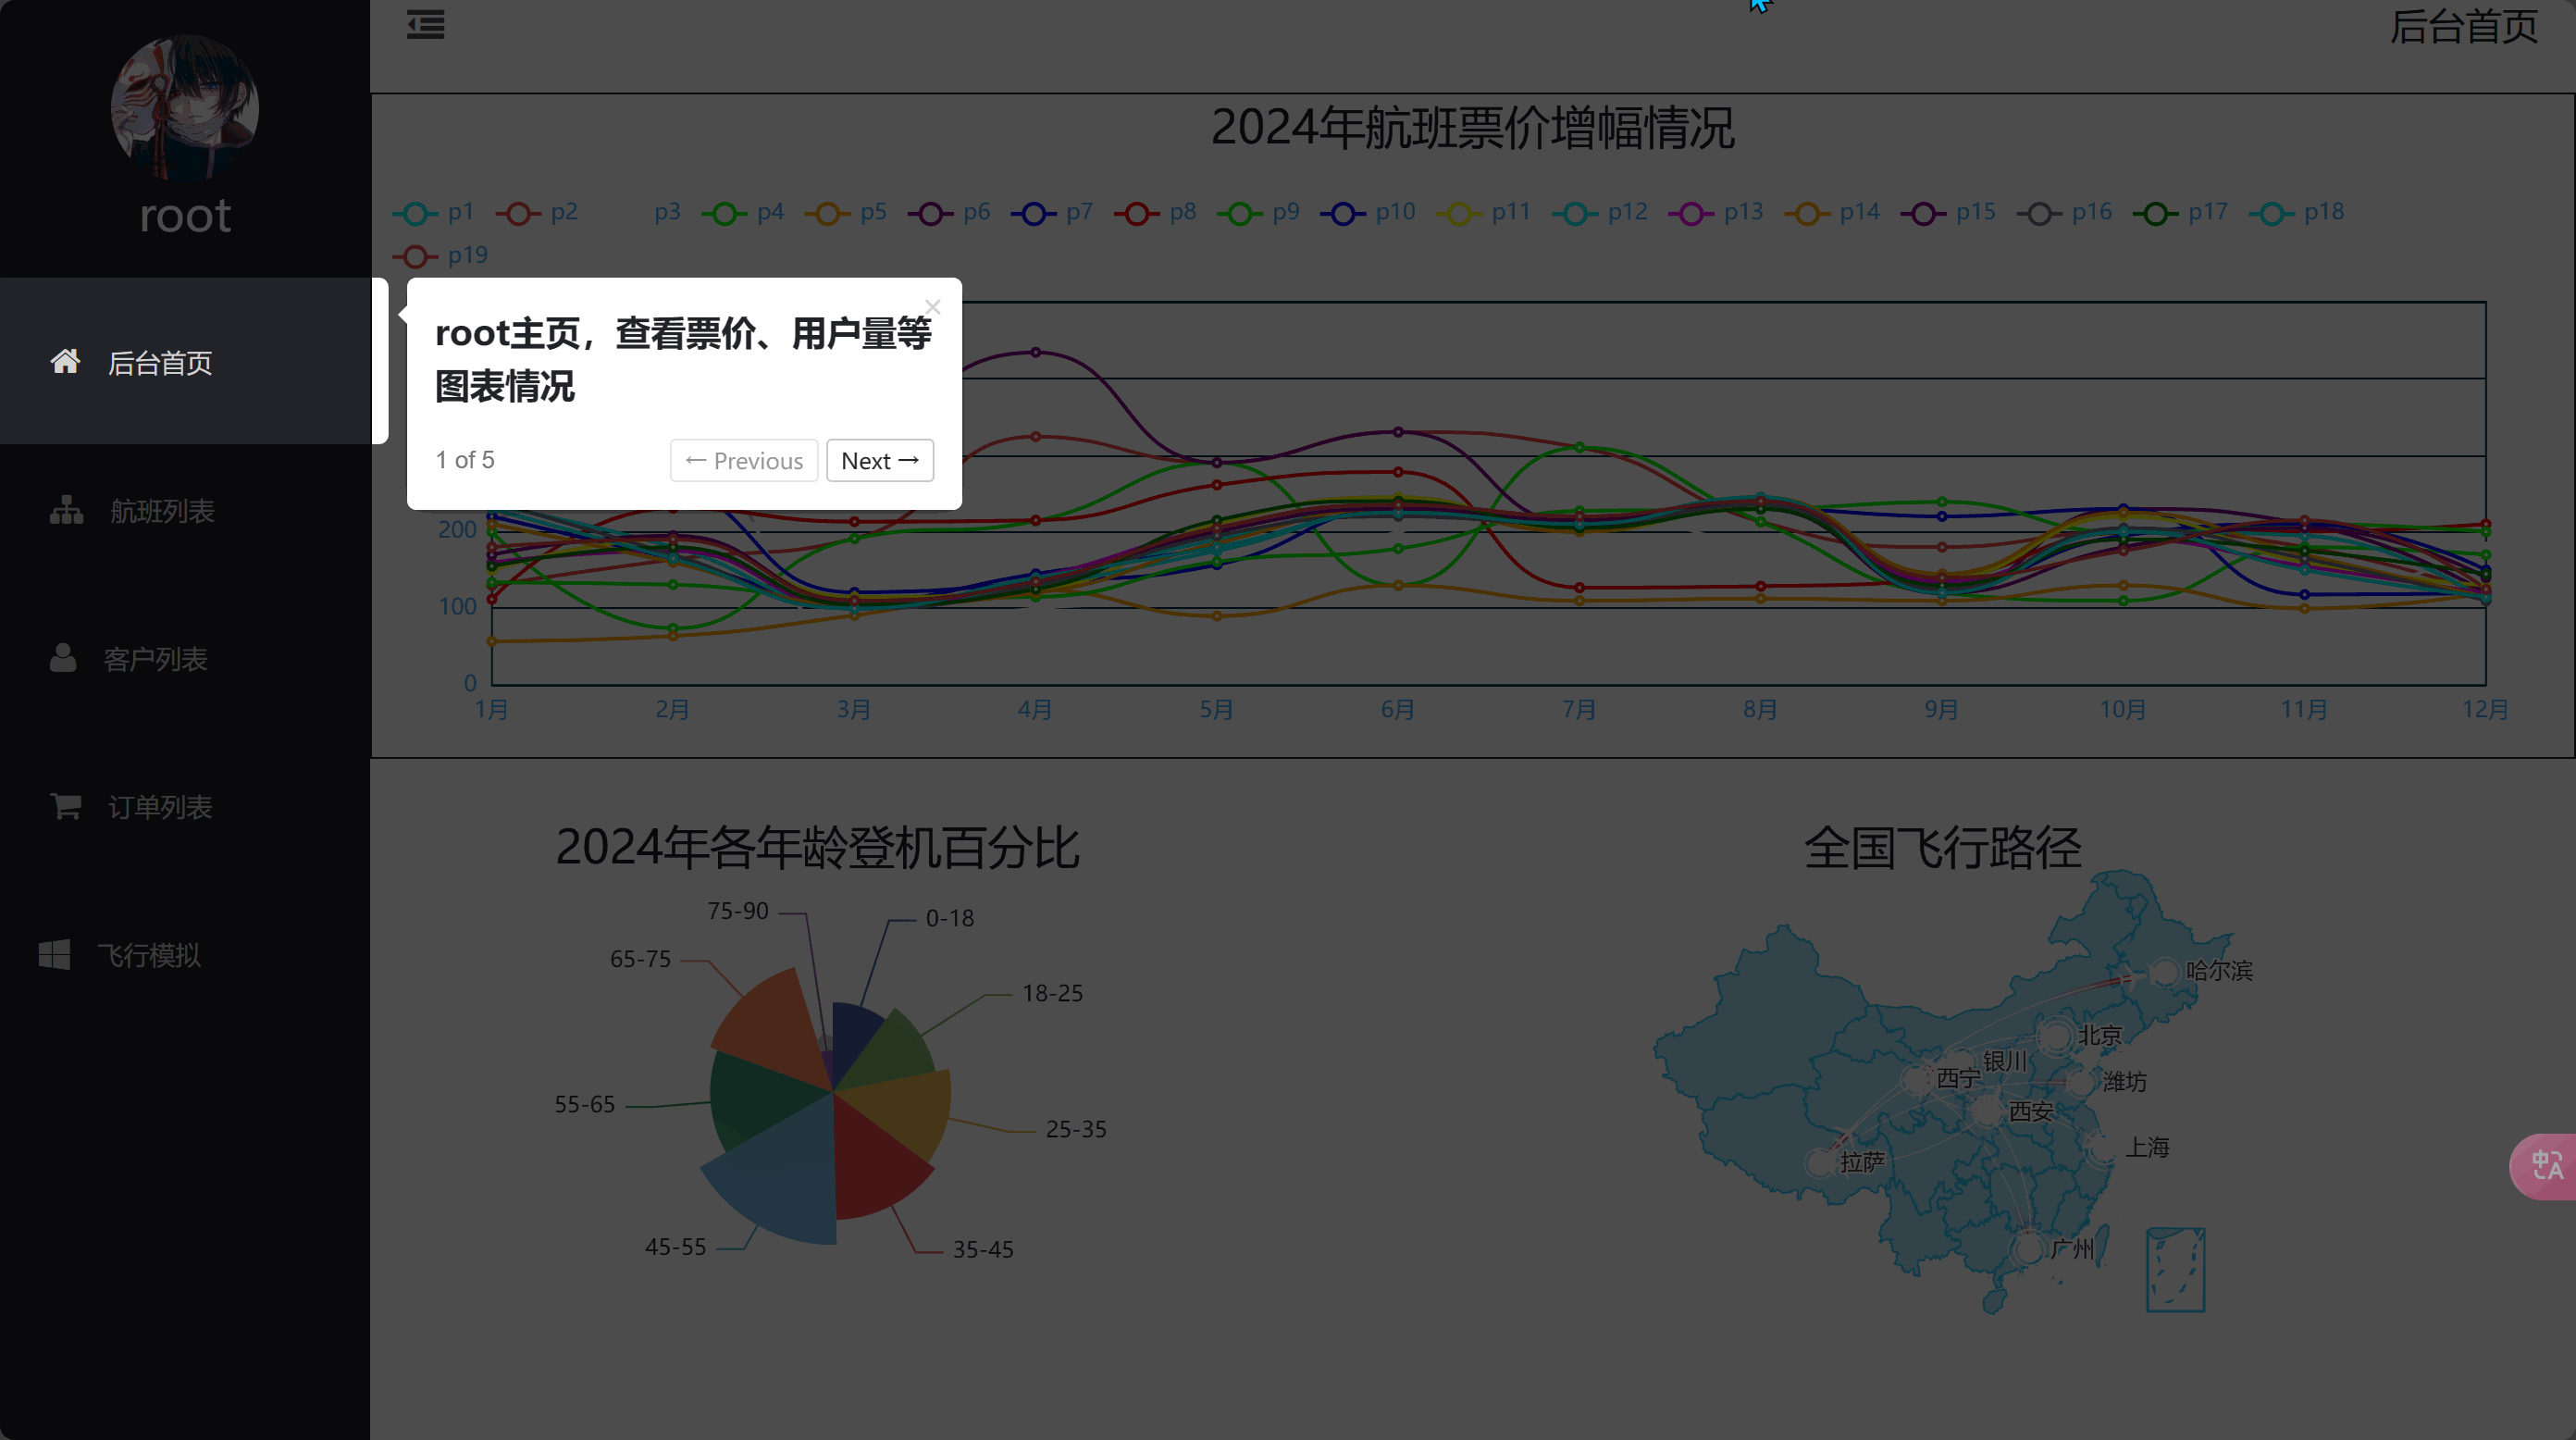Open the 航班列表 menu item

point(162,511)
